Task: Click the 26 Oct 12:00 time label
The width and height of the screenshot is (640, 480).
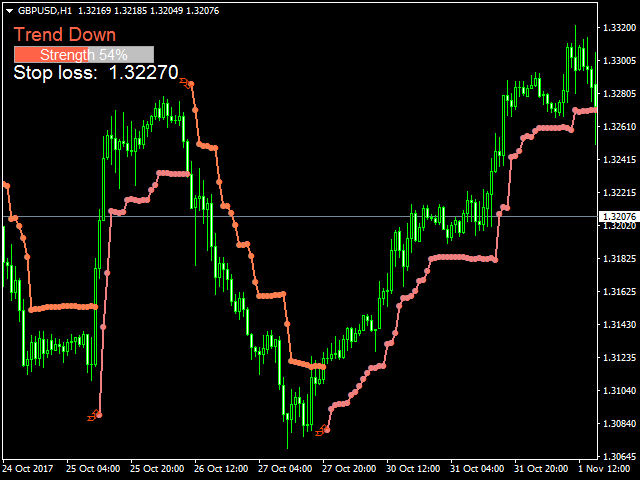Action: pyautogui.click(x=221, y=468)
